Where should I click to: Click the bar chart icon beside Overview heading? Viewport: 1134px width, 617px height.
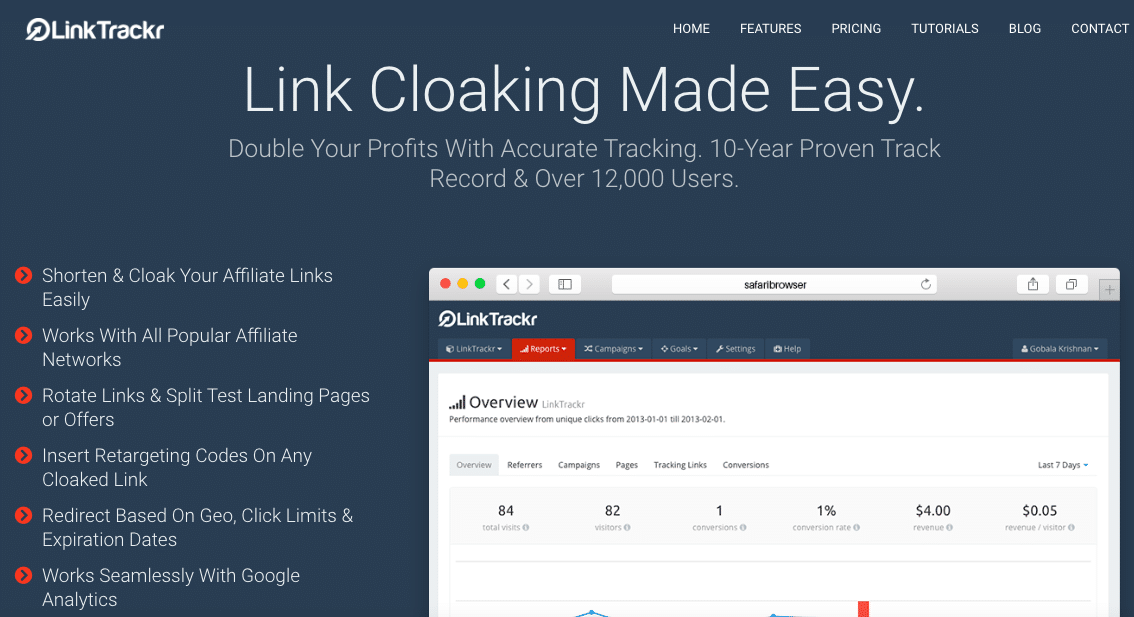pyautogui.click(x=457, y=403)
